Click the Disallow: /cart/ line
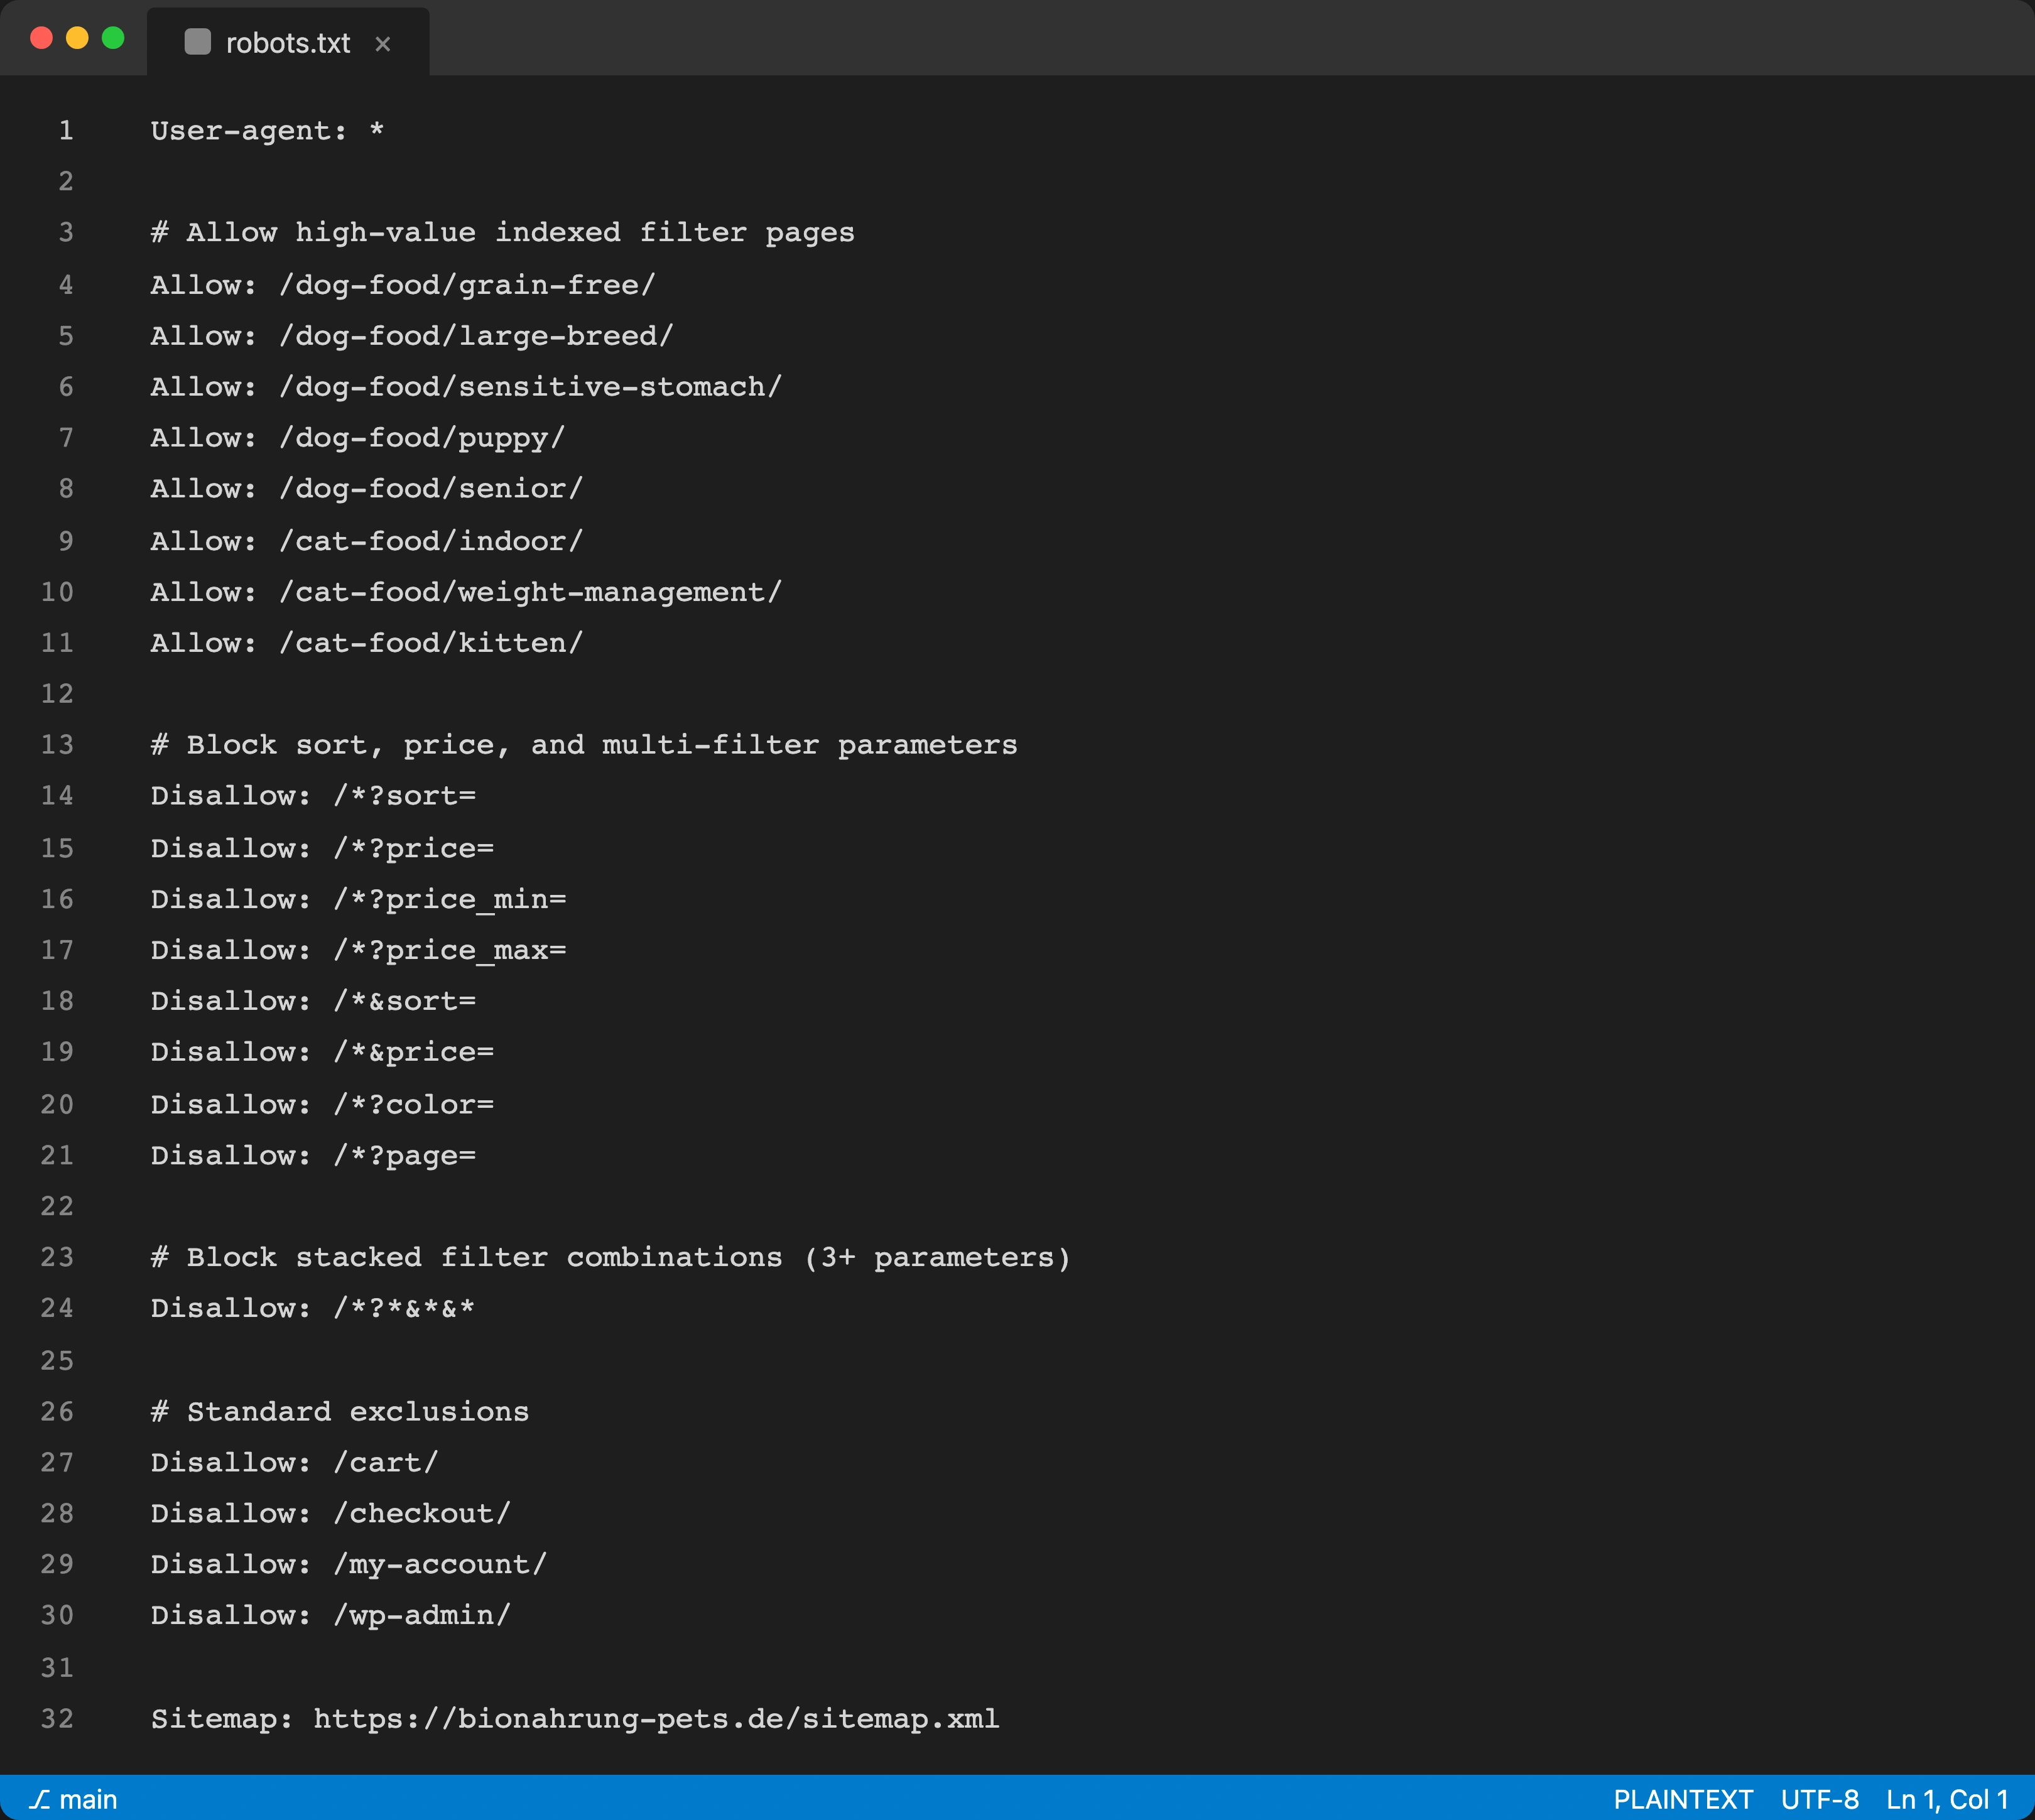 click(293, 1462)
